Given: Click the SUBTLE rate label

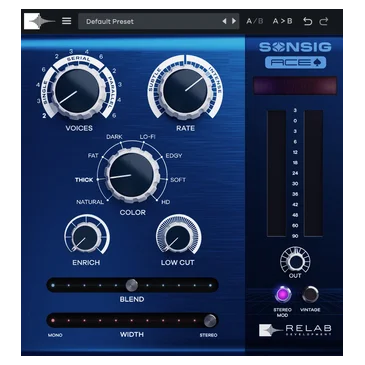Looking at the screenshot, I should pyautogui.click(x=154, y=80).
